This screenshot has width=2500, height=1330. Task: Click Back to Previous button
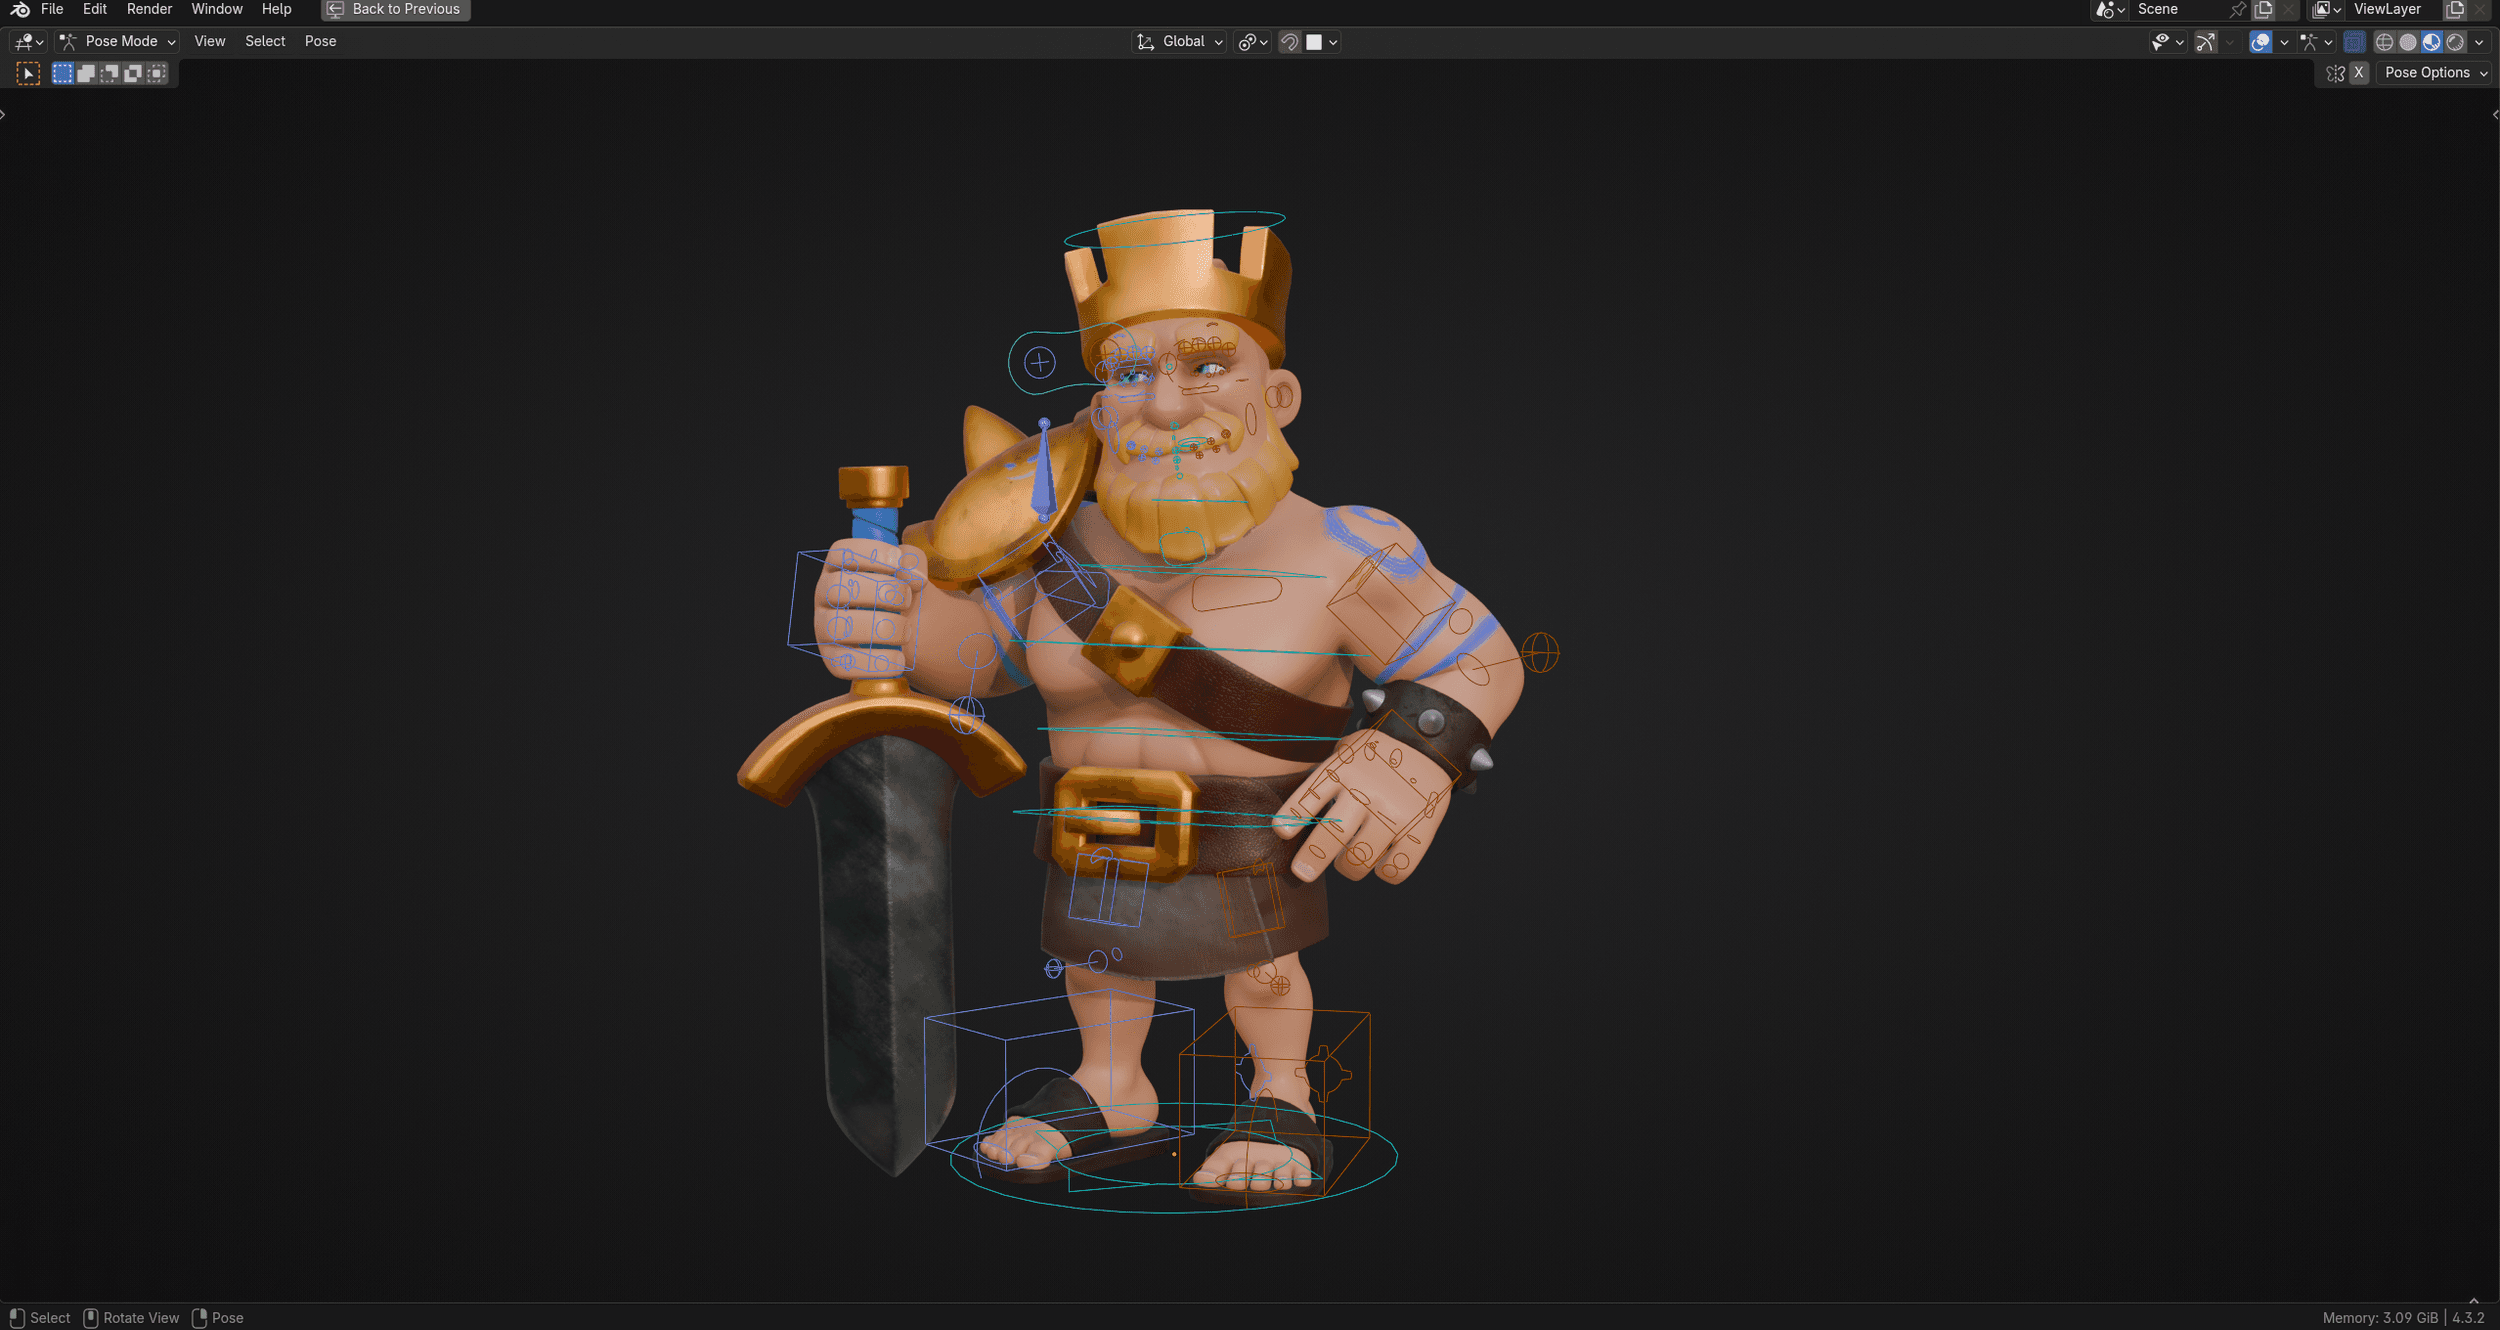pos(396,10)
